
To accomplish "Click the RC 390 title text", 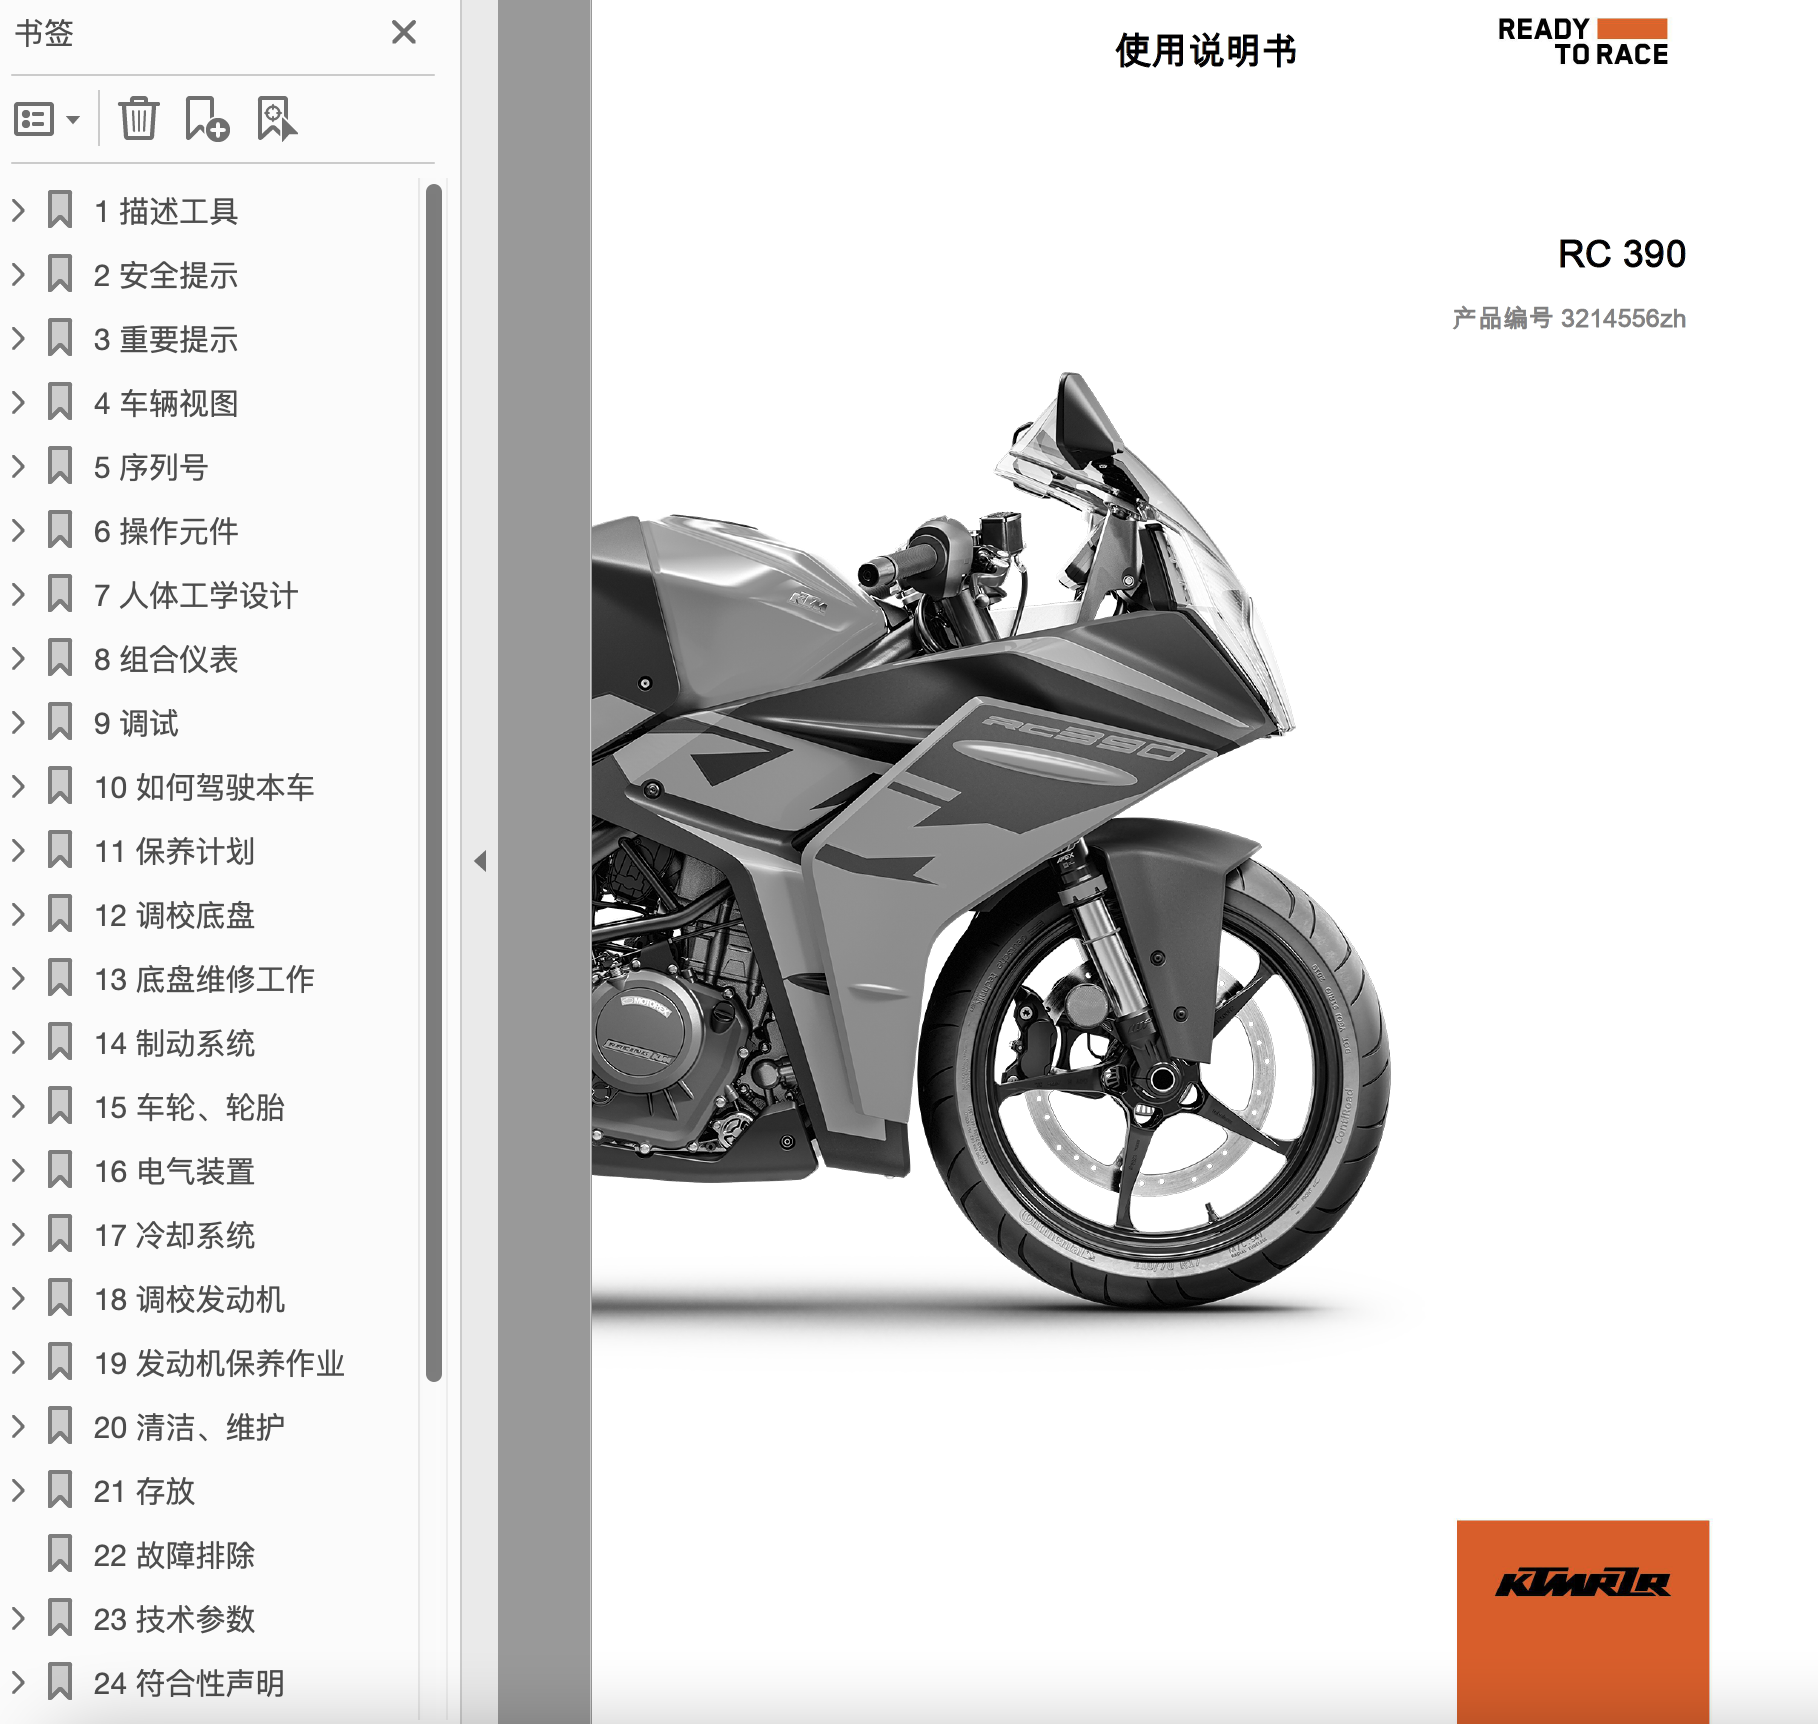I will click(1622, 254).
